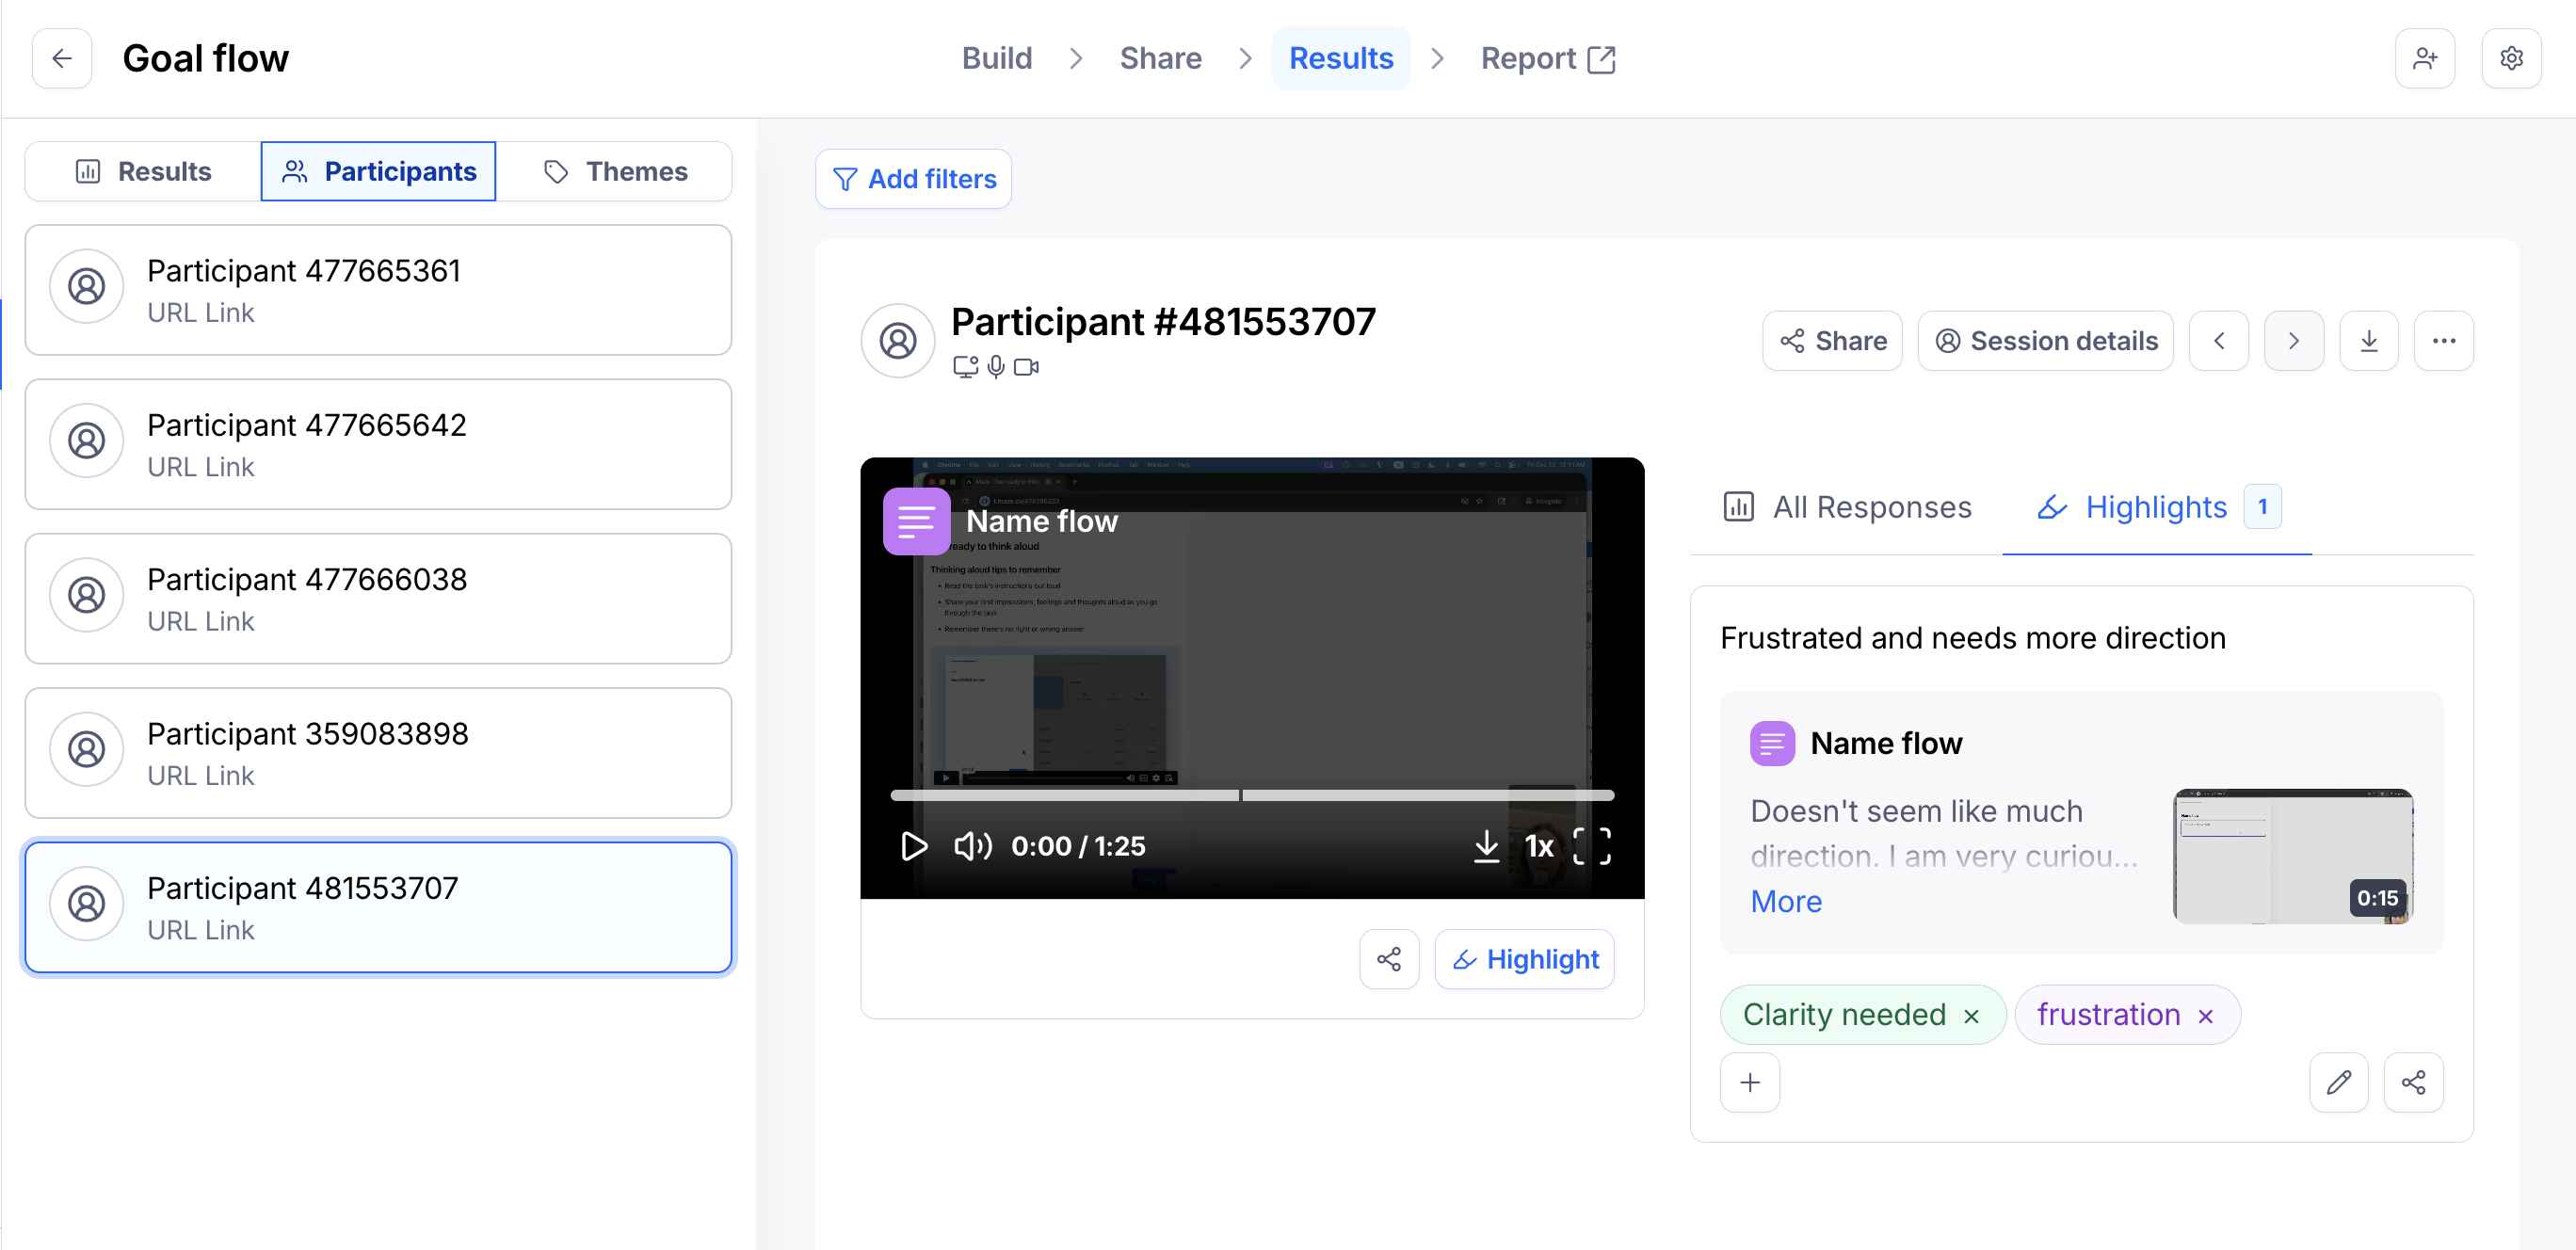Open the settings gear icon
The image size is (2576, 1250).
coord(2510,59)
